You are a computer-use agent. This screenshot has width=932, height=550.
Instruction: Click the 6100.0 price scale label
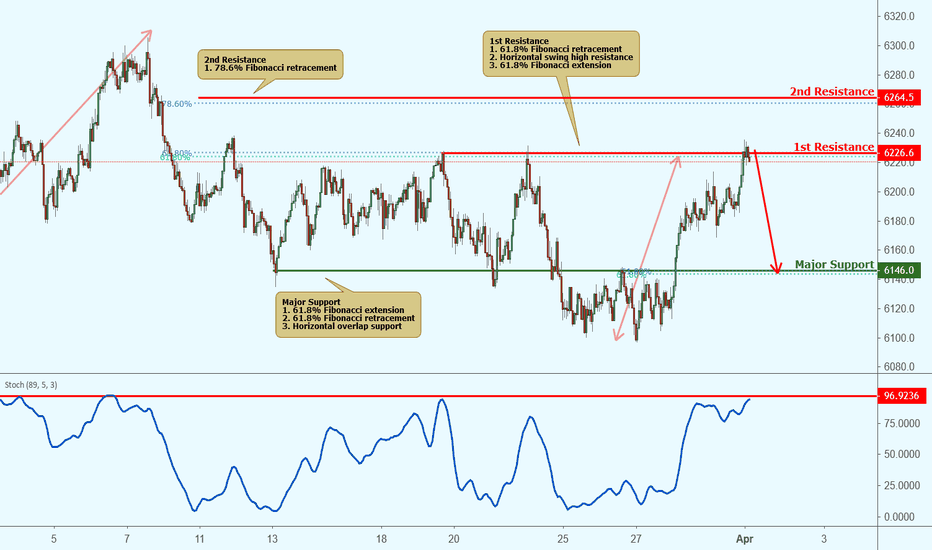tap(899, 338)
